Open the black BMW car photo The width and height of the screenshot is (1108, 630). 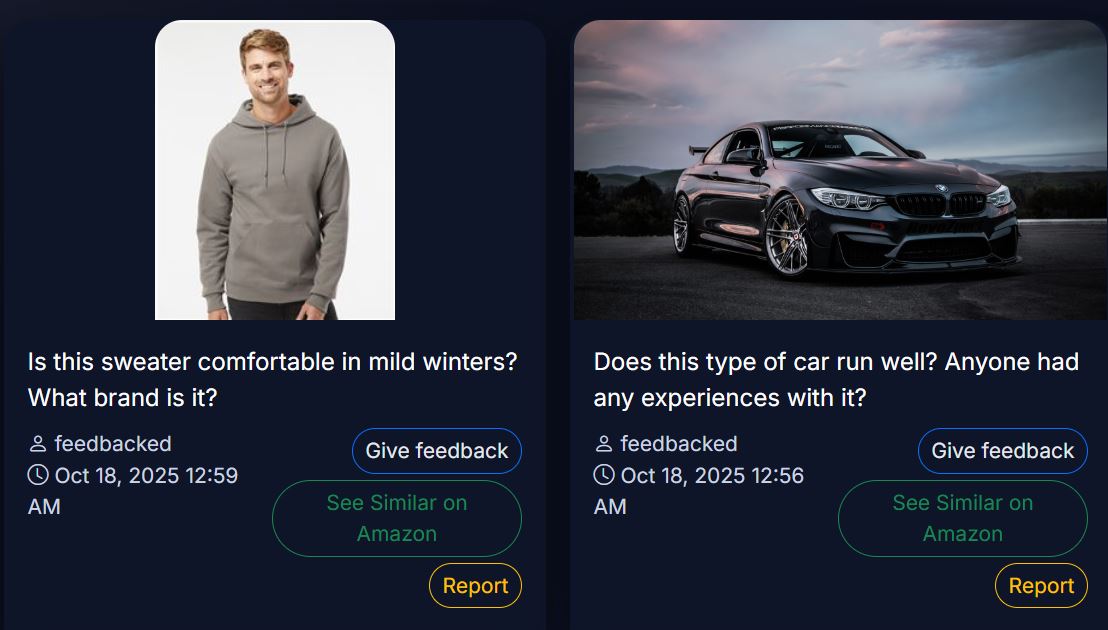pyautogui.click(x=840, y=170)
